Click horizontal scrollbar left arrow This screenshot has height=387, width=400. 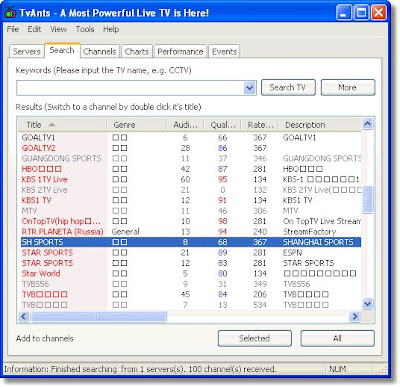(24, 316)
